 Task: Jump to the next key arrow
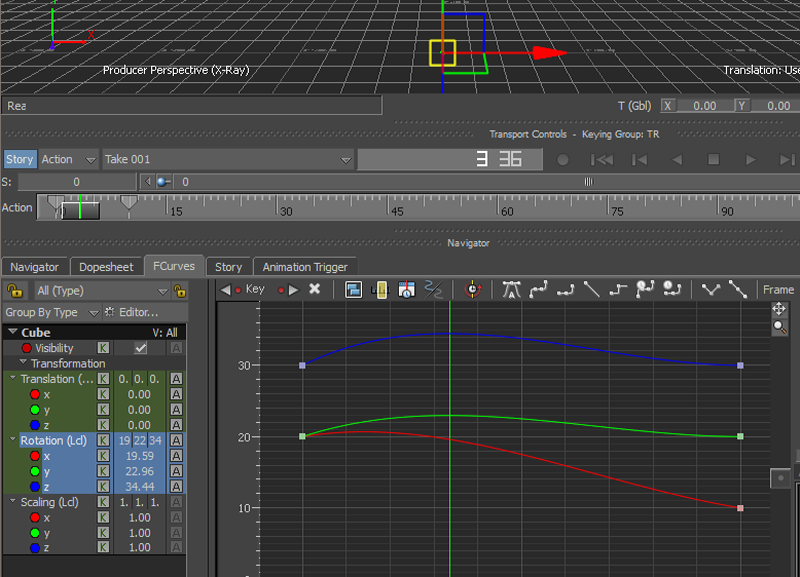pyautogui.click(x=293, y=290)
